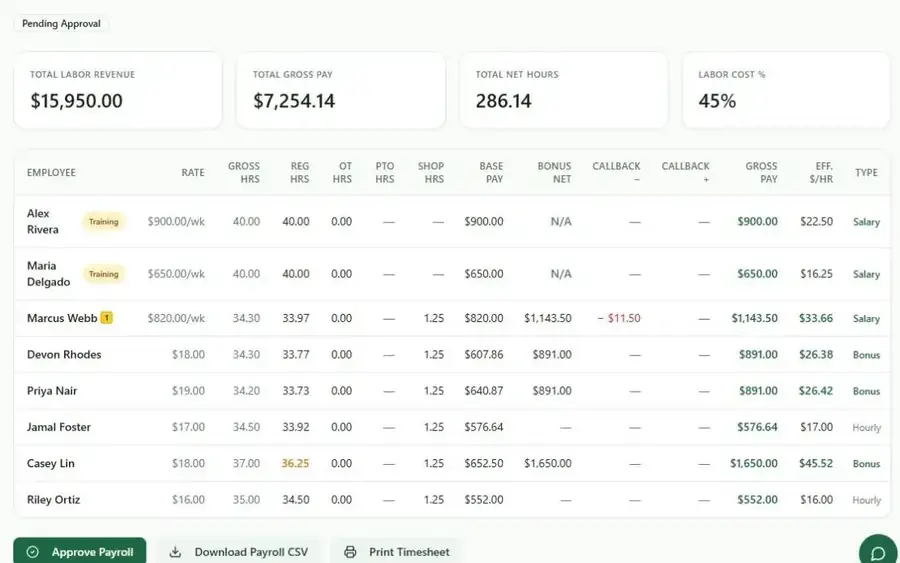Click effective rate $26.42 for Priya Nair

[816, 391]
